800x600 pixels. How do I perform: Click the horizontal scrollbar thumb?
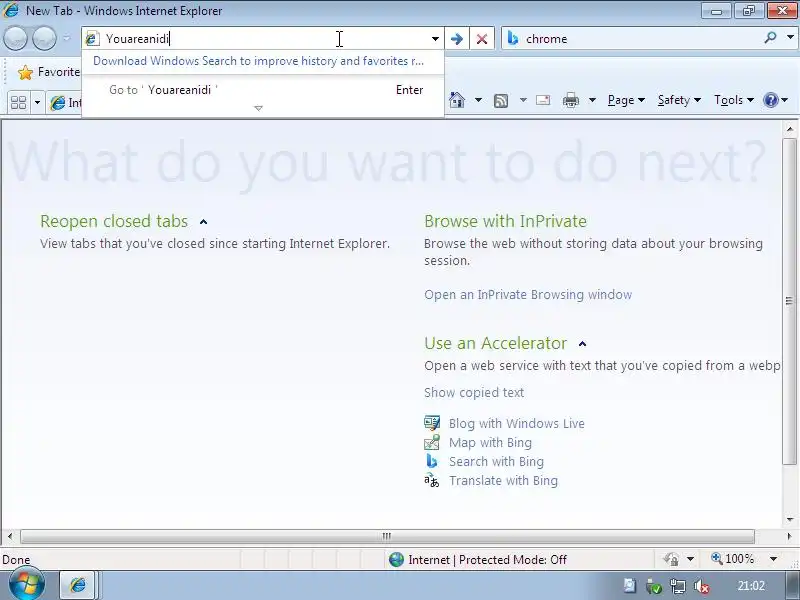point(387,536)
